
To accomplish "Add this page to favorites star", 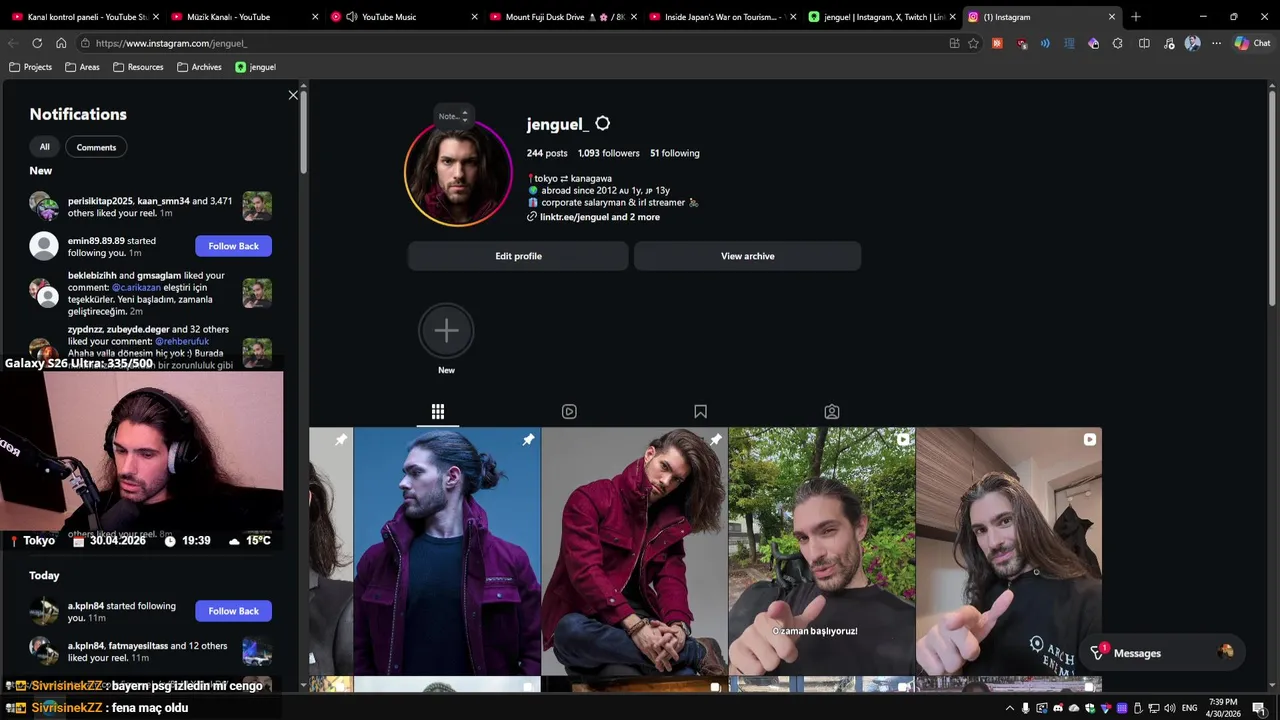I will click(973, 43).
